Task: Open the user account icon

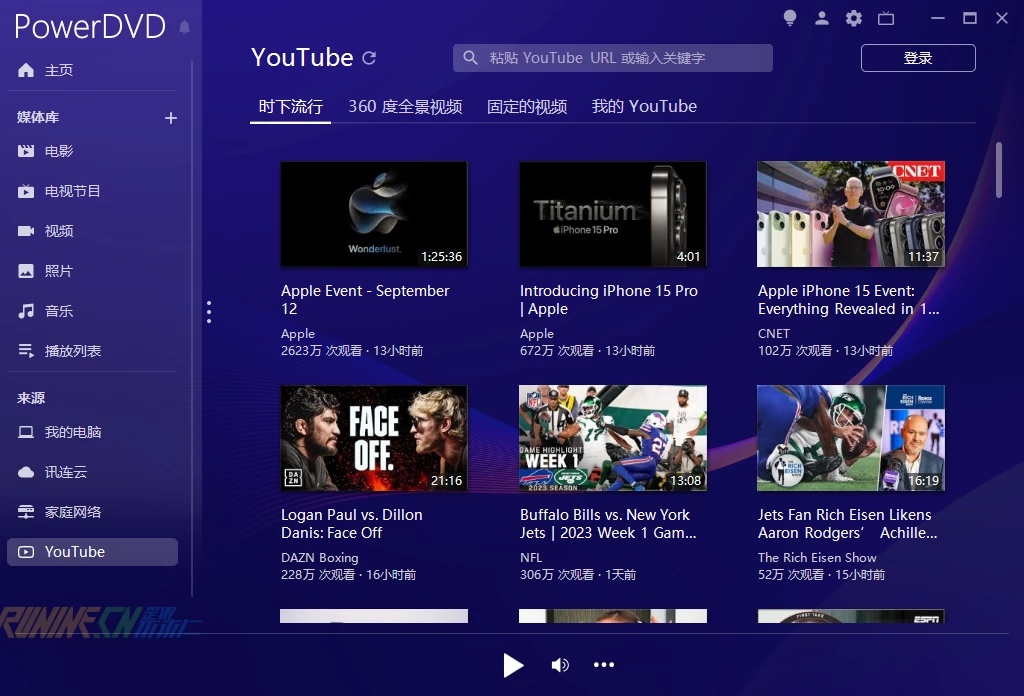Action: pyautogui.click(x=822, y=18)
